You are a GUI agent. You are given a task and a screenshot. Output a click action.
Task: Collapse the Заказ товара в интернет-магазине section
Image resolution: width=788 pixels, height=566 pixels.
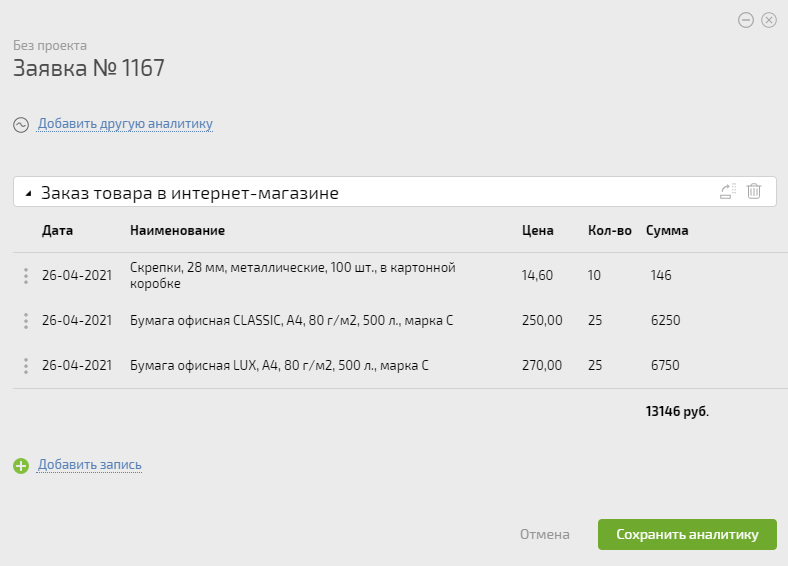coord(29,193)
